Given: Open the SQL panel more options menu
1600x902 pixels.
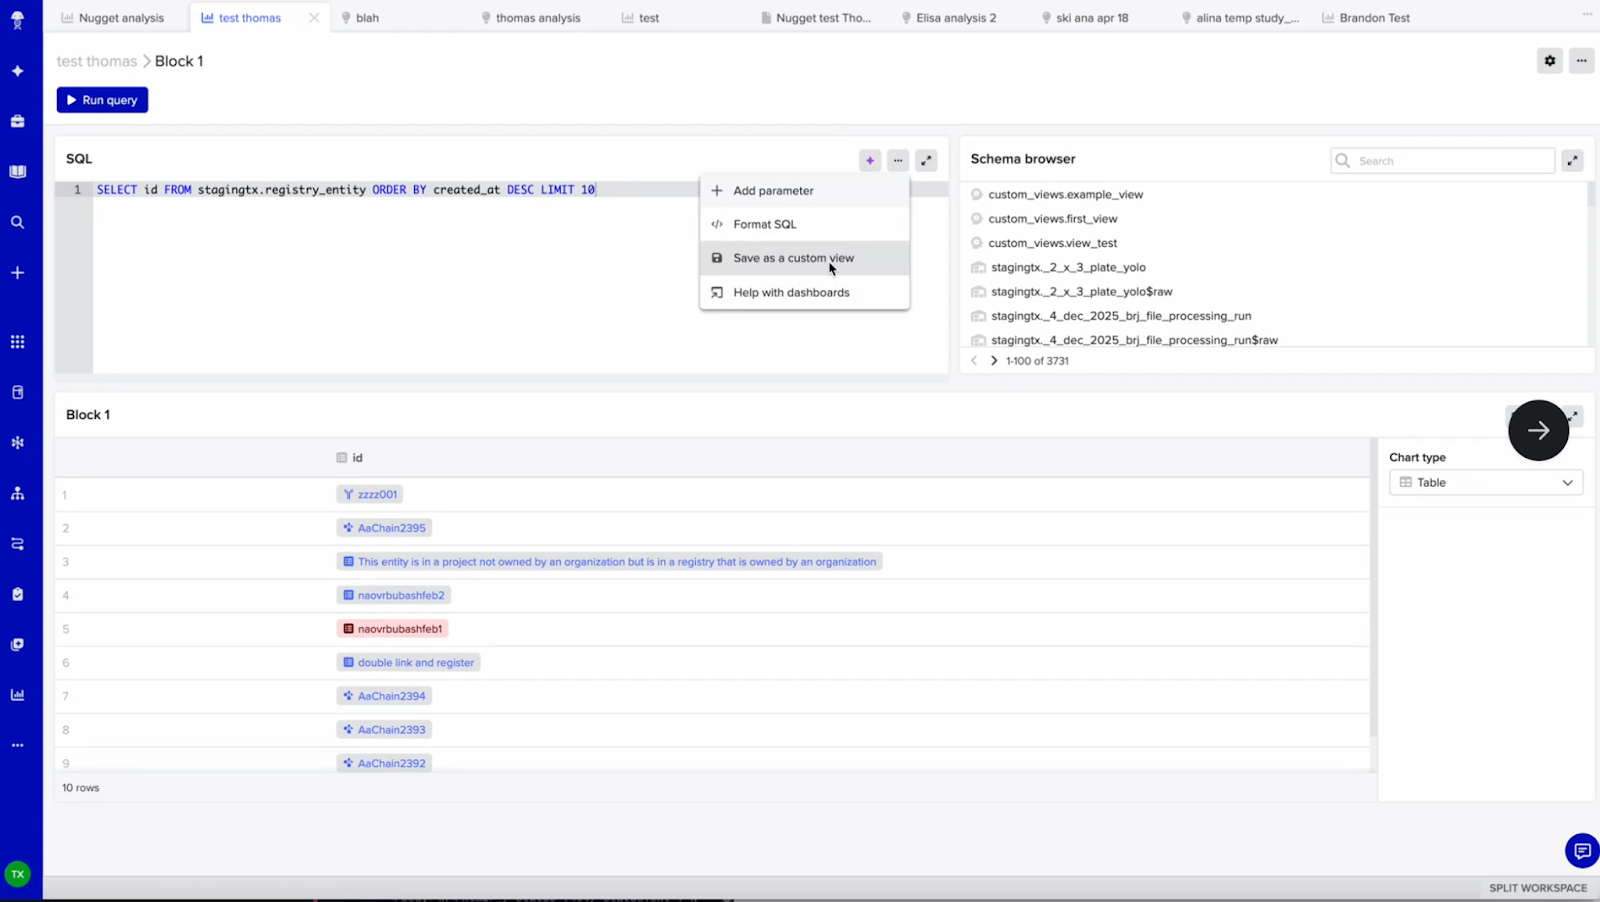Looking at the screenshot, I should (x=898, y=160).
